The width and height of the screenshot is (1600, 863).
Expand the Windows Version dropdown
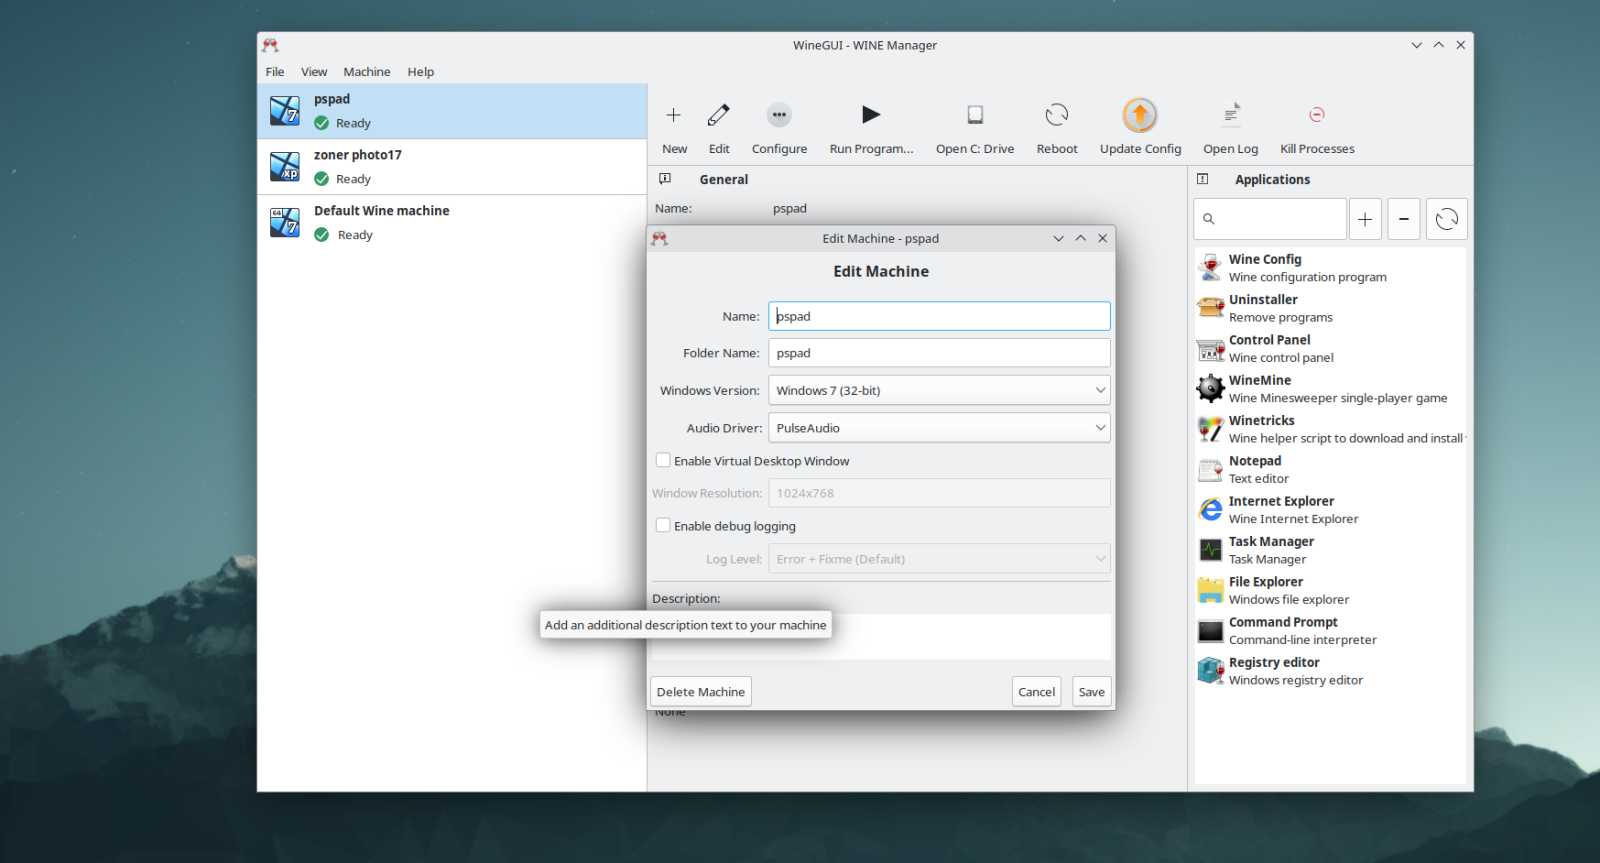[939, 390]
